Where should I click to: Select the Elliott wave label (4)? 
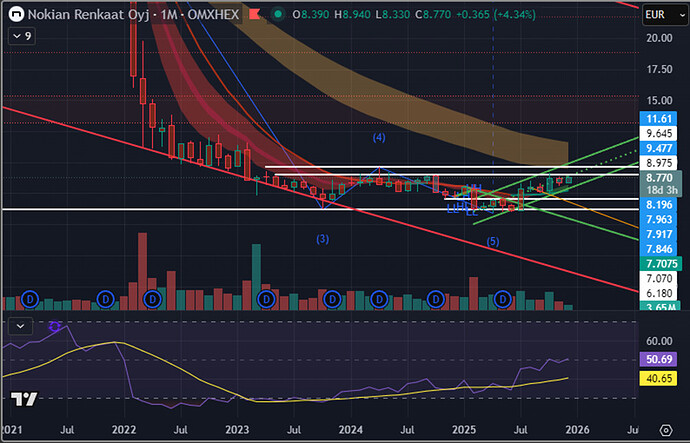click(379, 138)
